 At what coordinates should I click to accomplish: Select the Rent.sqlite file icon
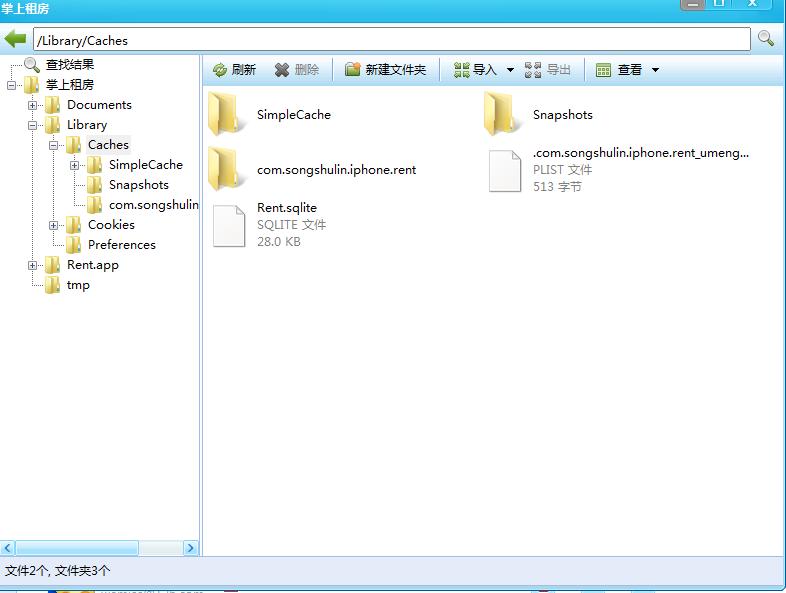[x=229, y=225]
